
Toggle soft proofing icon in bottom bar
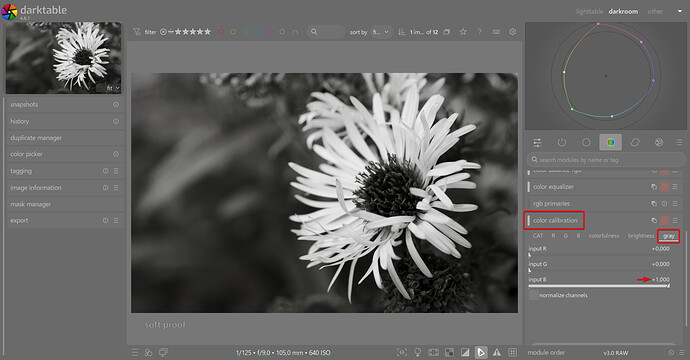point(481,352)
